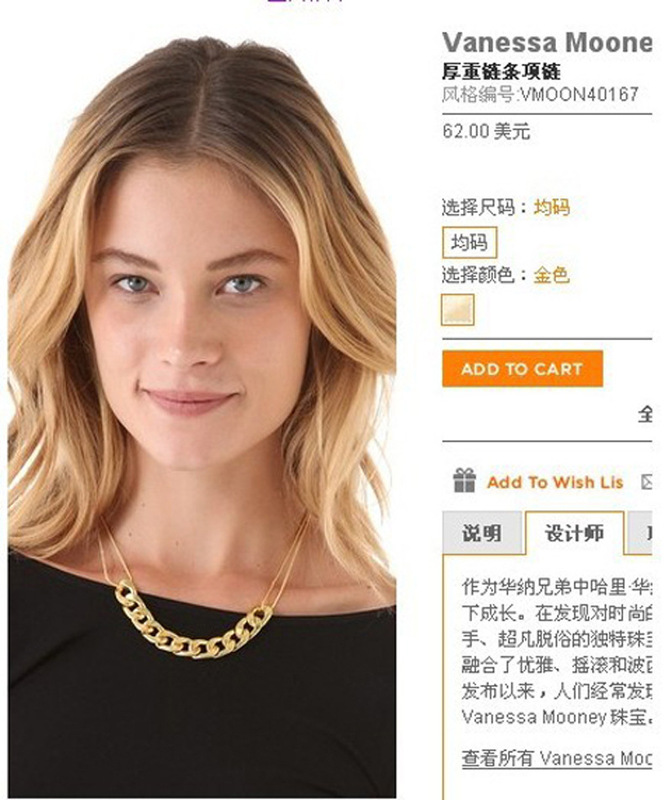Open the partially hidden third tab
This screenshot has height=800, width=672.
click(x=640, y=533)
